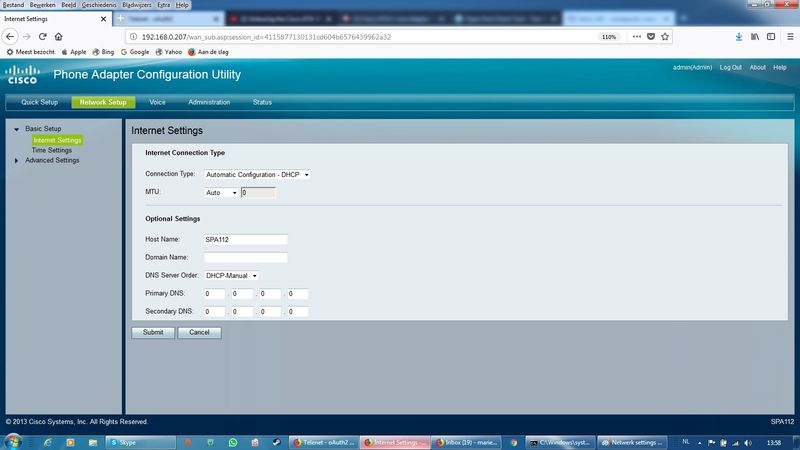Click the Windows Start orb
The height and width of the screenshot is (450, 800).
11,441
